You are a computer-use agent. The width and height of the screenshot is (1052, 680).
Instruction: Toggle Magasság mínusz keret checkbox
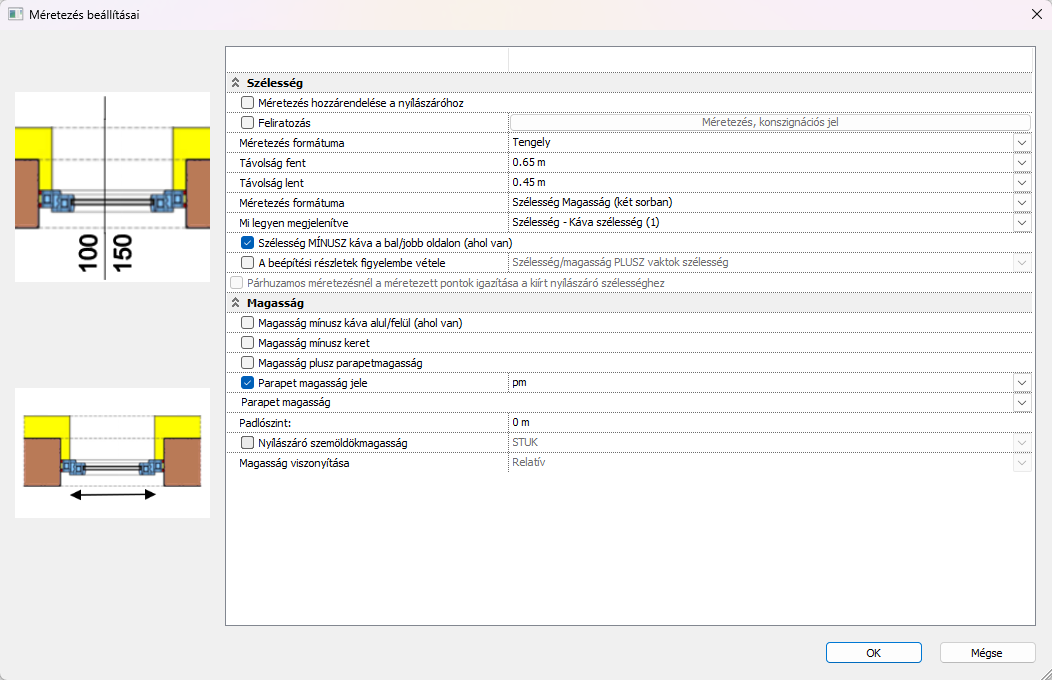tap(248, 343)
